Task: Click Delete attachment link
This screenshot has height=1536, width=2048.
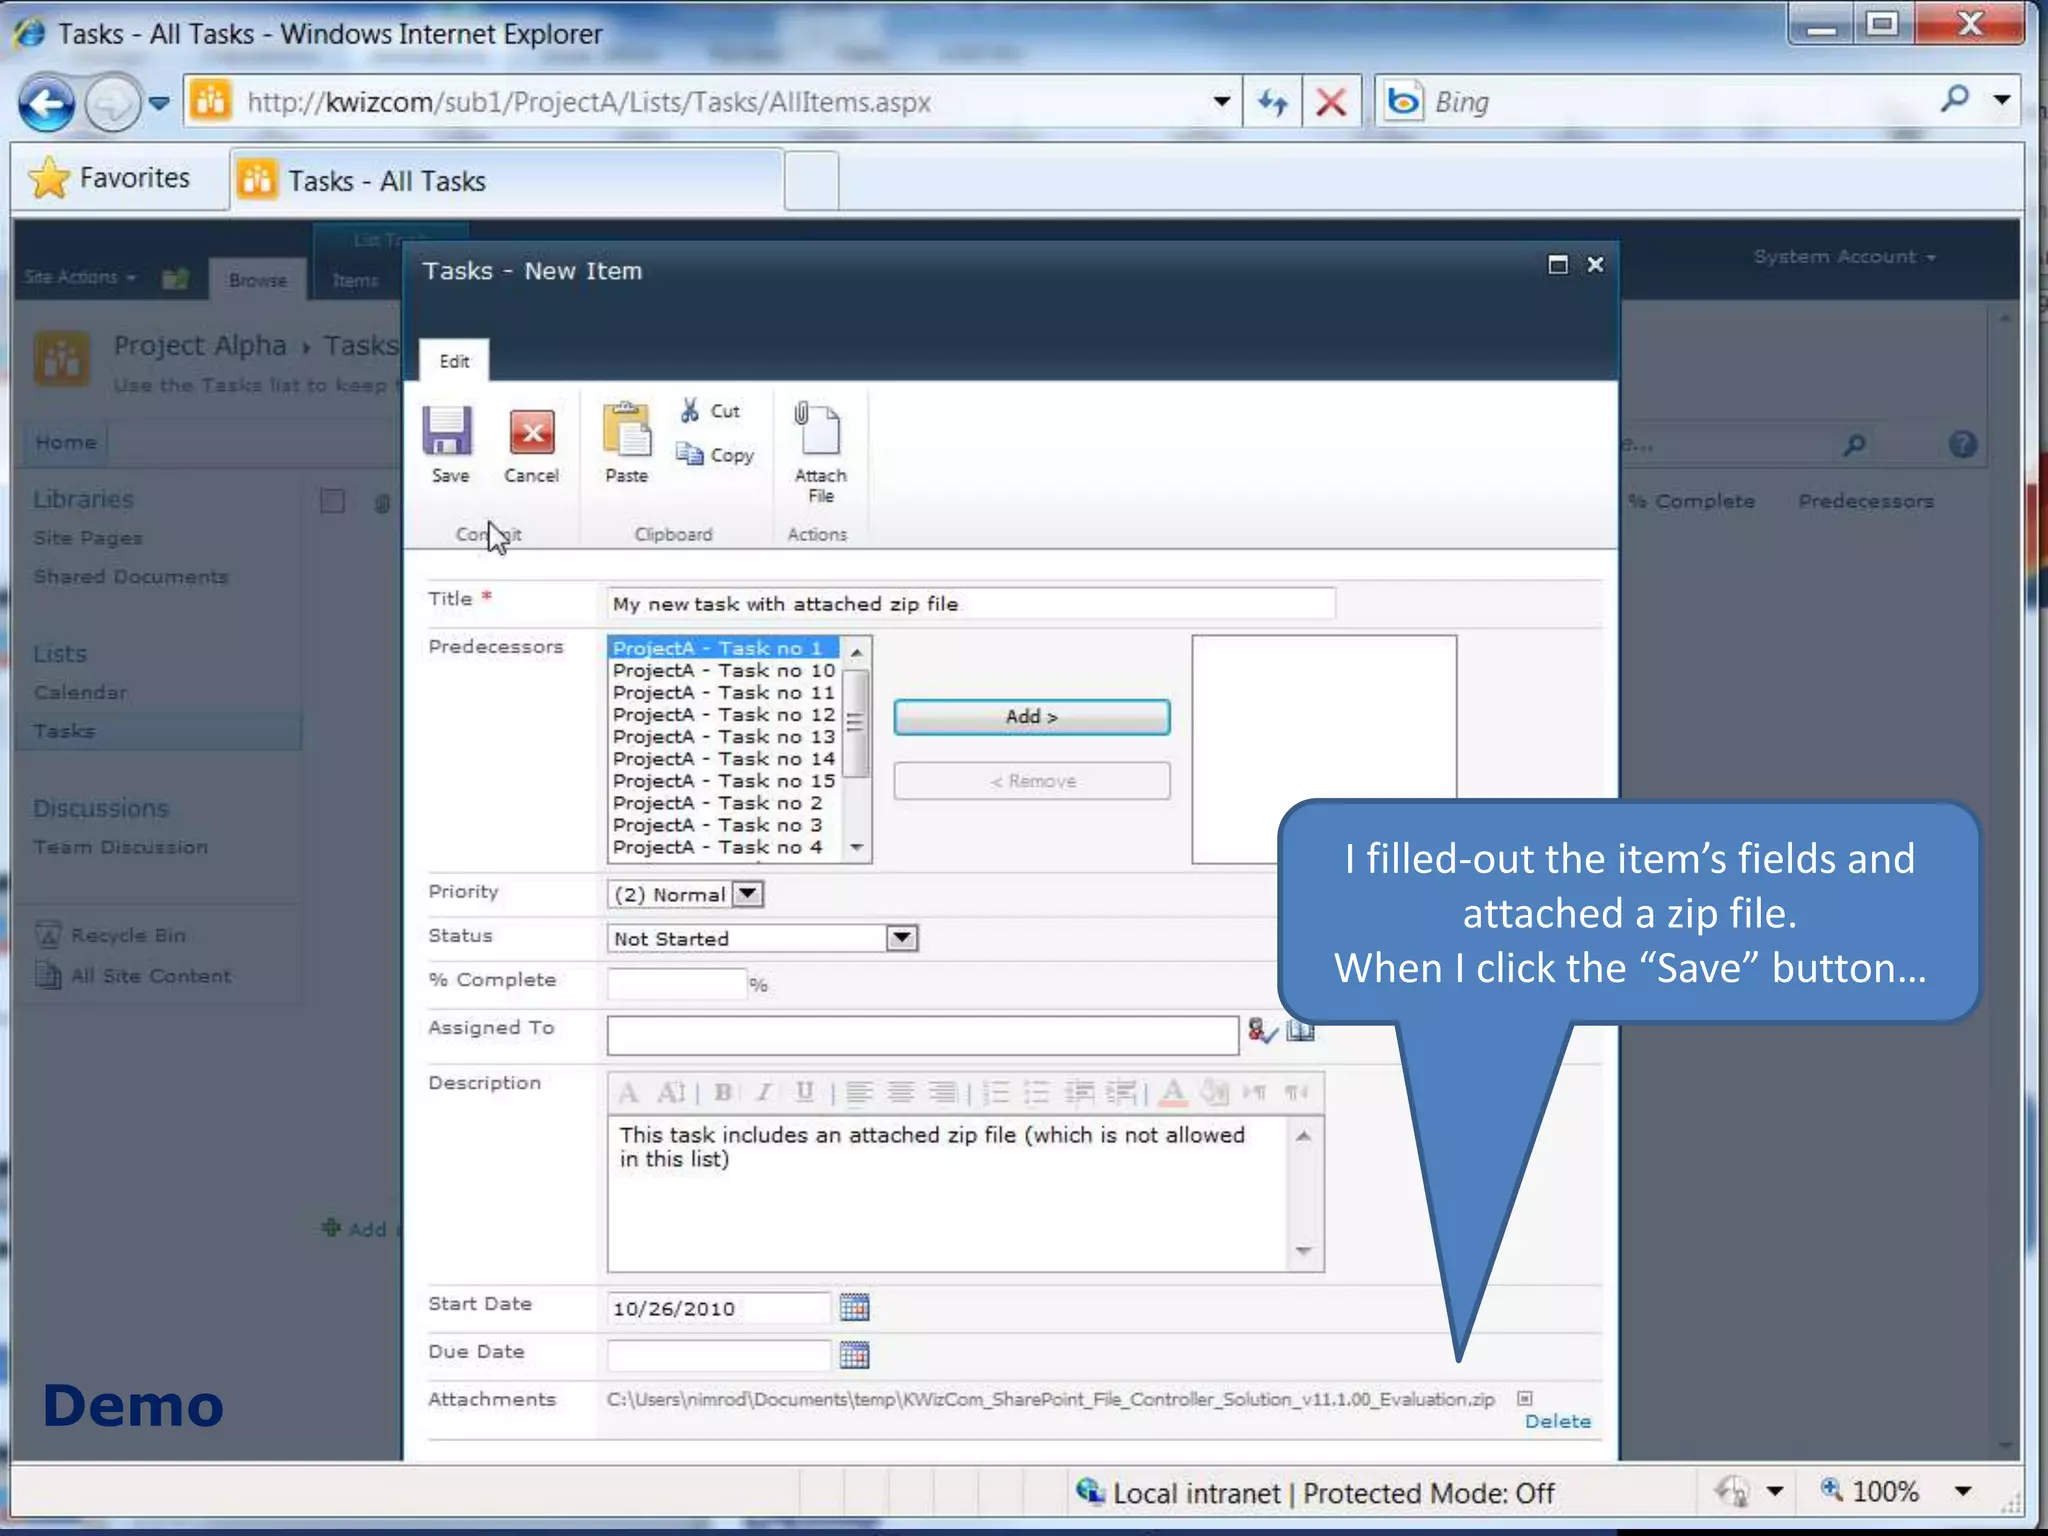Action: [1557, 1421]
